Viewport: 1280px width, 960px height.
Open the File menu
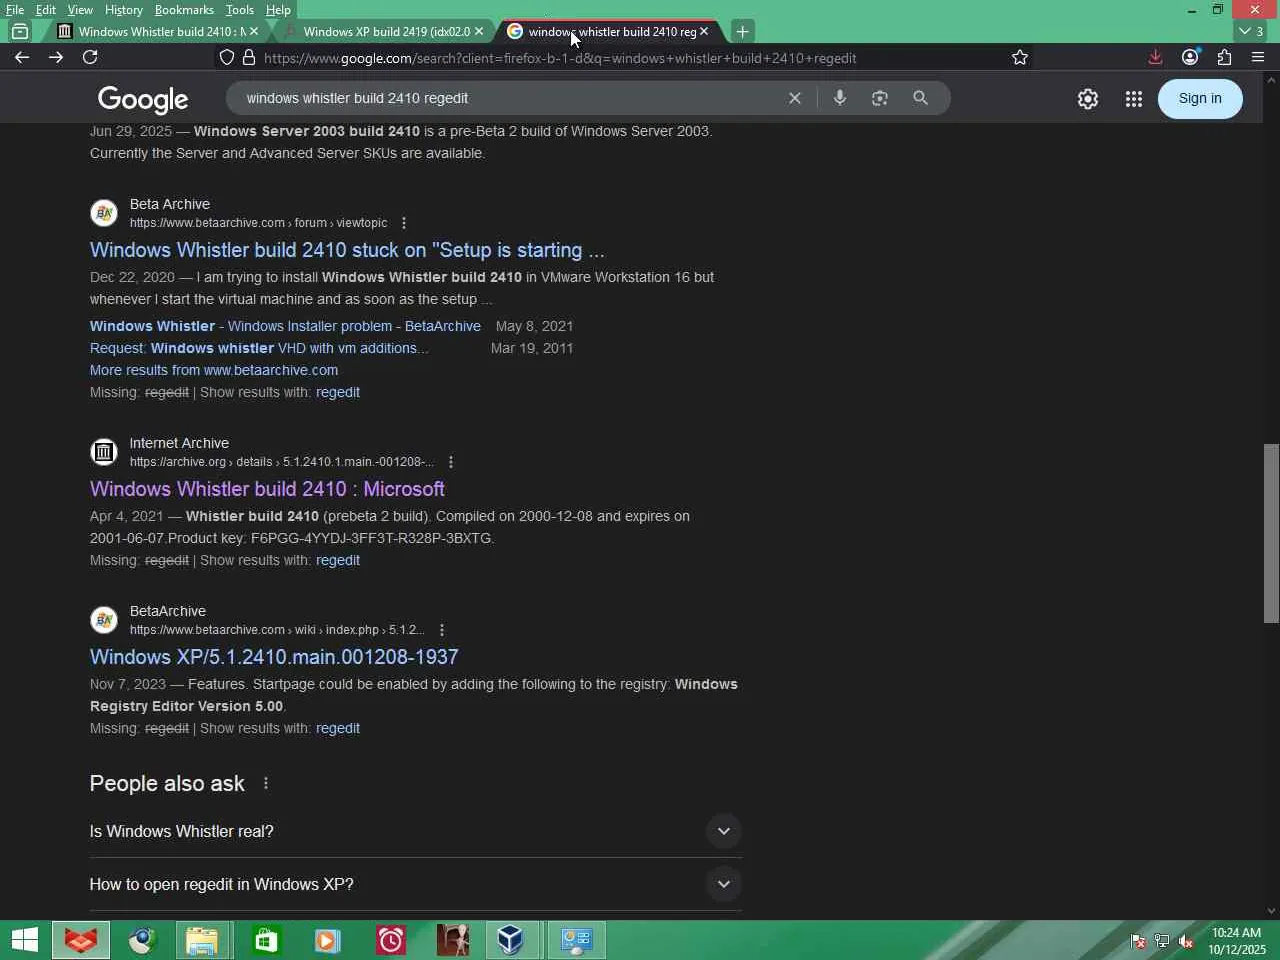(x=15, y=10)
